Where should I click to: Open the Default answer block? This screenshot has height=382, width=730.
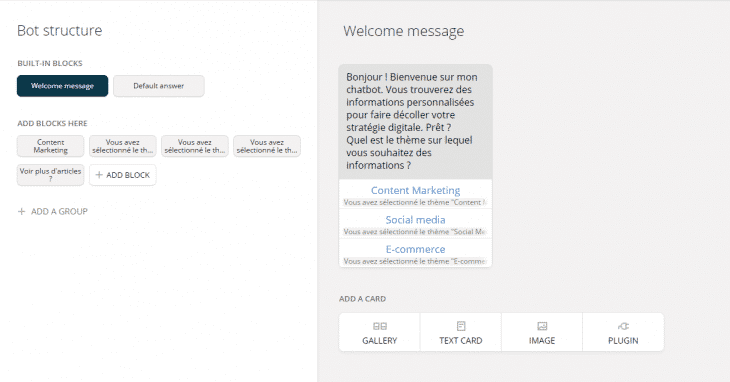pyautogui.click(x=159, y=86)
